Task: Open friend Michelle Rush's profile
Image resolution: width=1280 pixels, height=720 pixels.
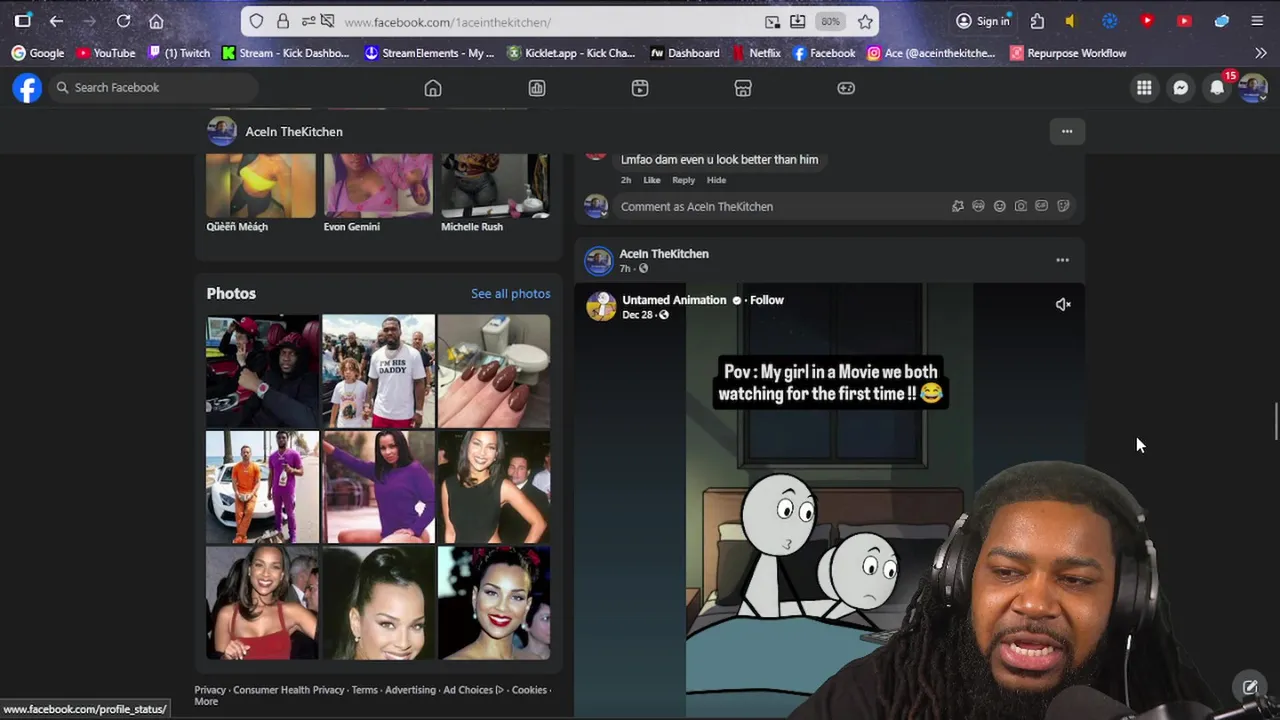Action: coord(472,227)
